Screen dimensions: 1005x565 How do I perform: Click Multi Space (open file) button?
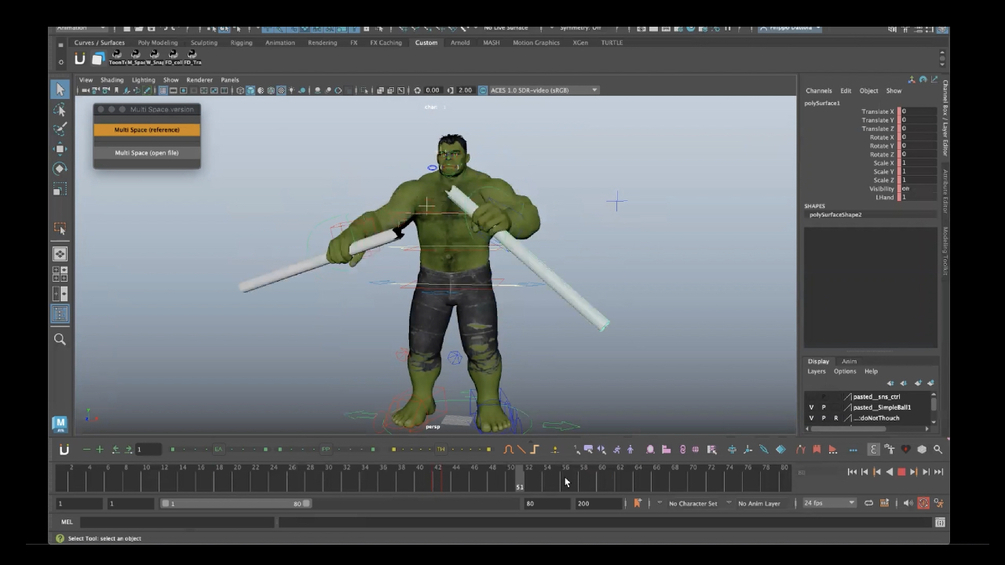tap(147, 153)
